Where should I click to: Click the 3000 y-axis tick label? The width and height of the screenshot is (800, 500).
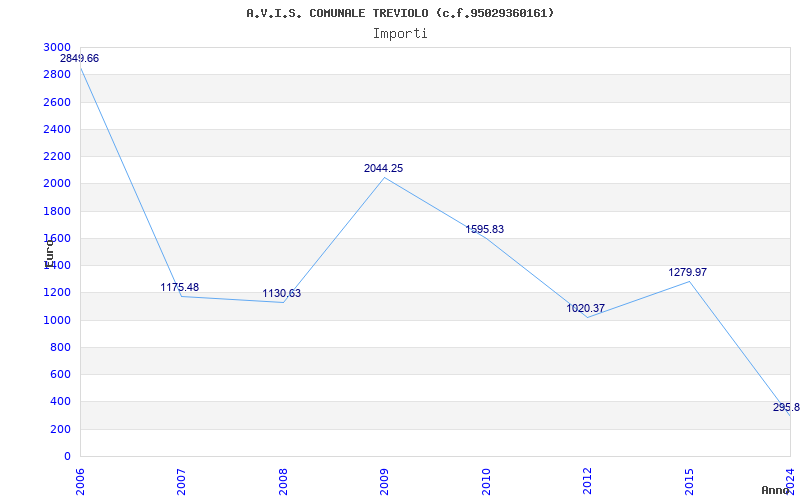click(57, 47)
